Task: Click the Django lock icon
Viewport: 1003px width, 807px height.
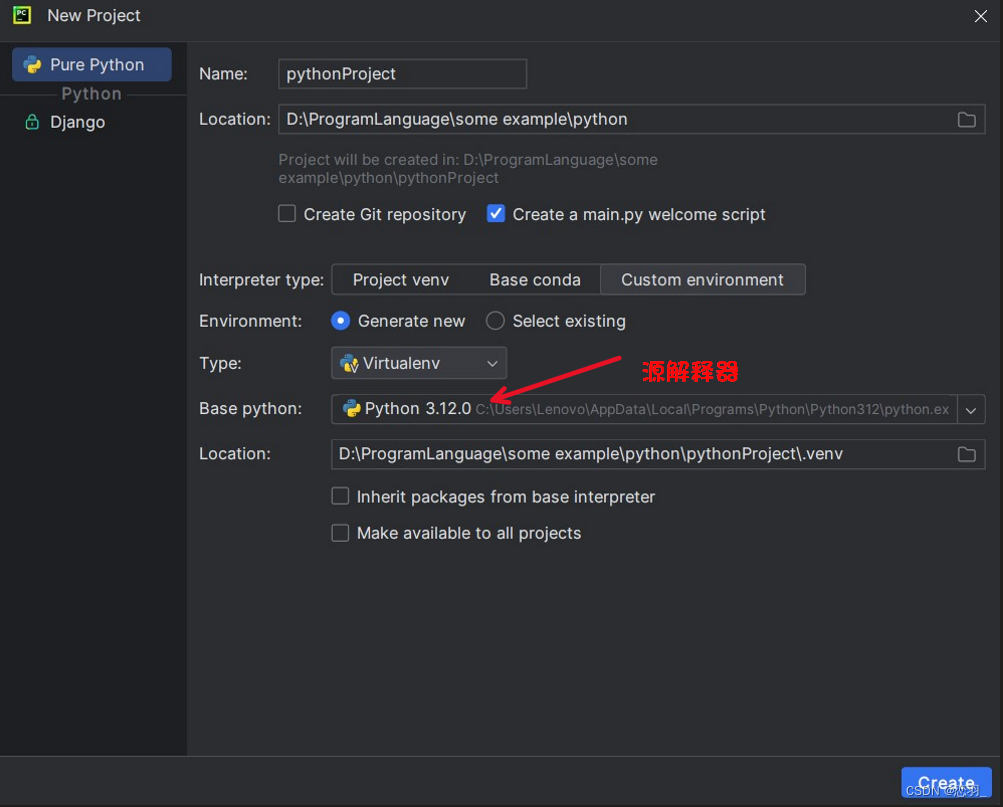Action: pyautogui.click(x=32, y=121)
